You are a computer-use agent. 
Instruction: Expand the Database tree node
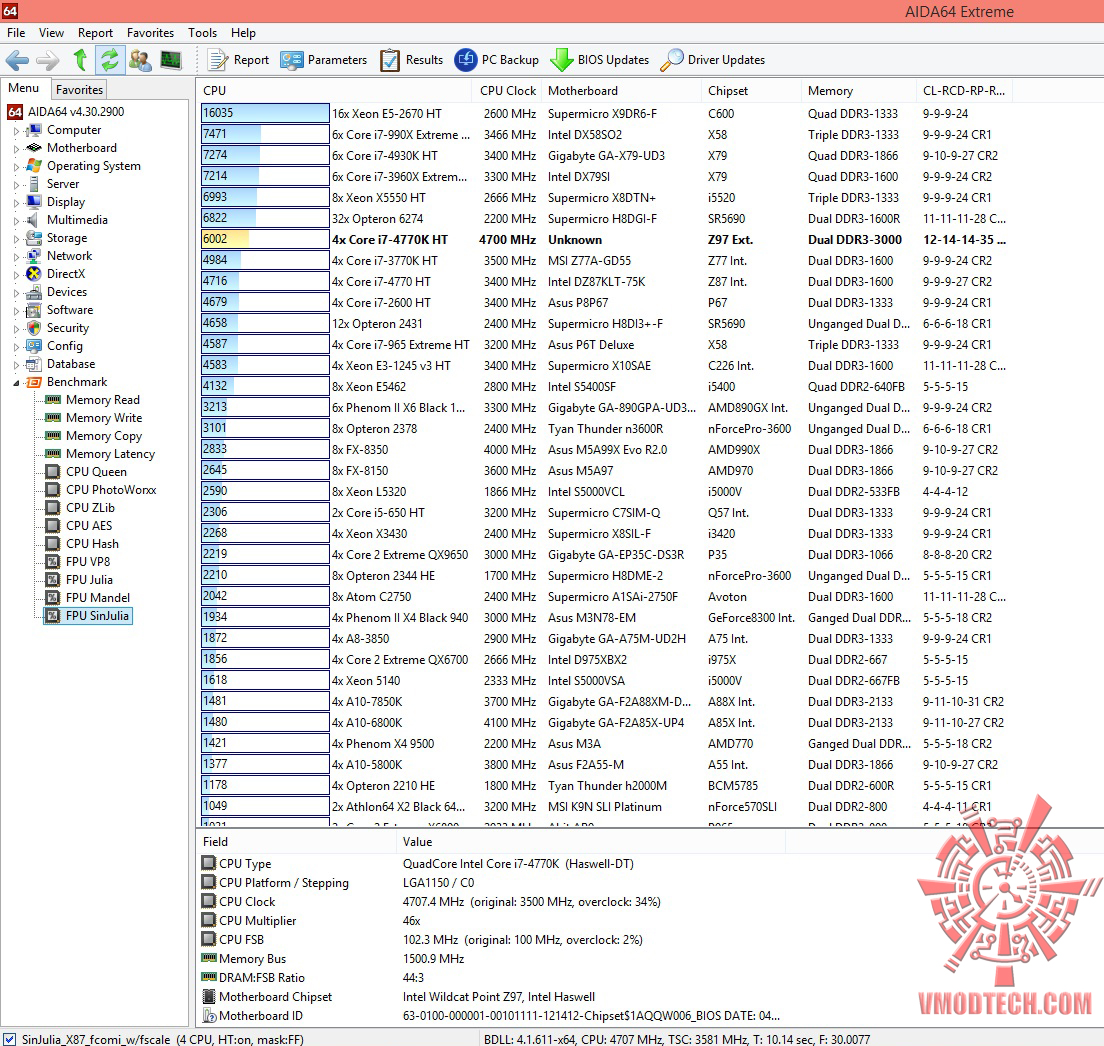coord(16,365)
